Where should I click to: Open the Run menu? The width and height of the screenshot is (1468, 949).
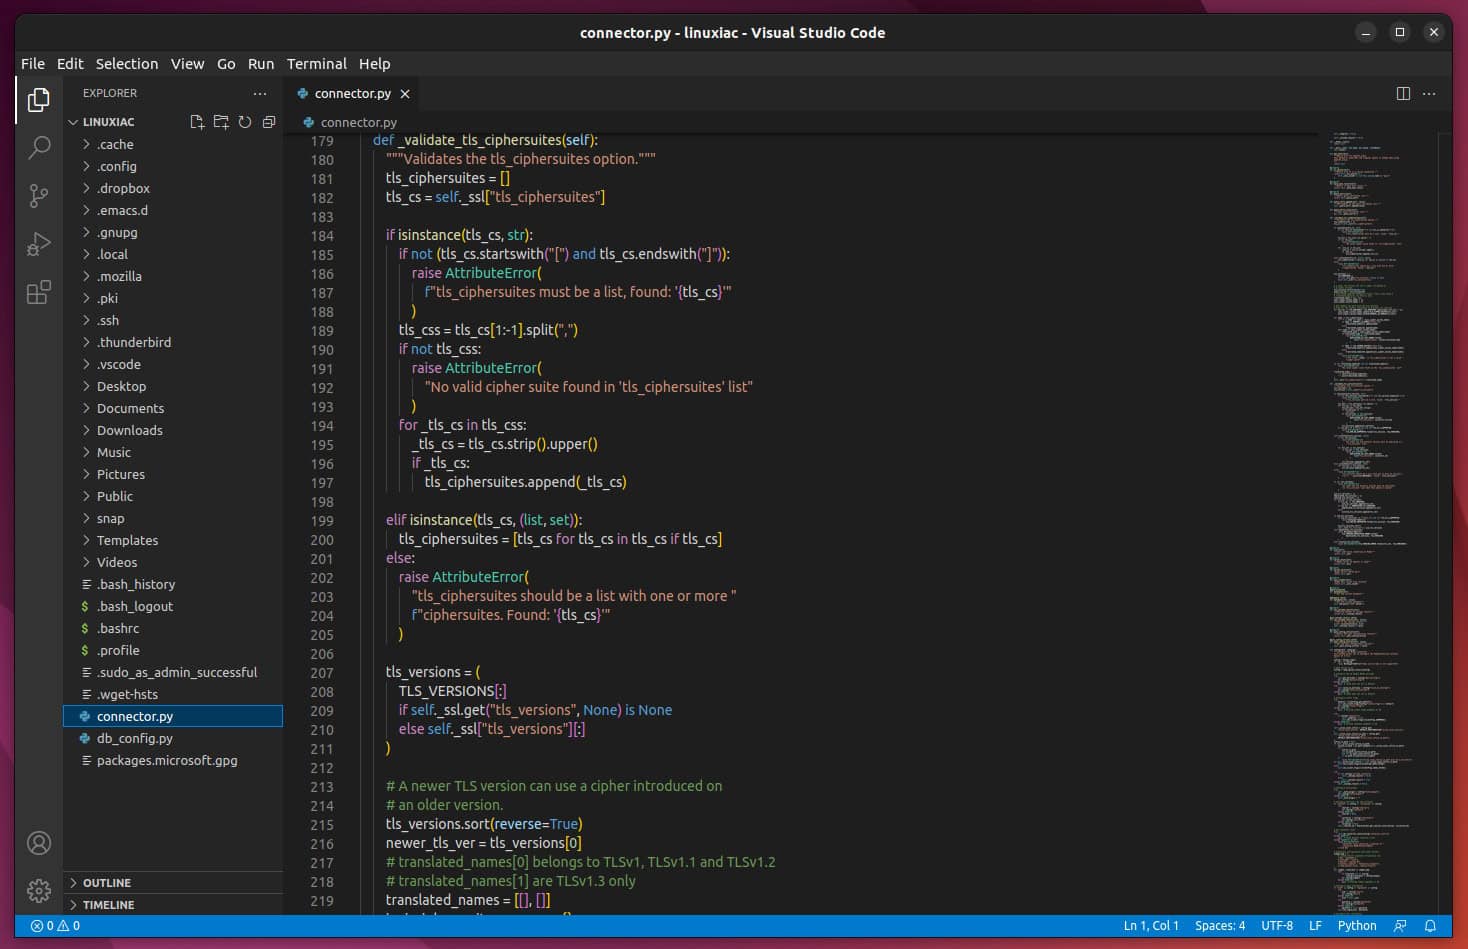pyautogui.click(x=261, y=63)
